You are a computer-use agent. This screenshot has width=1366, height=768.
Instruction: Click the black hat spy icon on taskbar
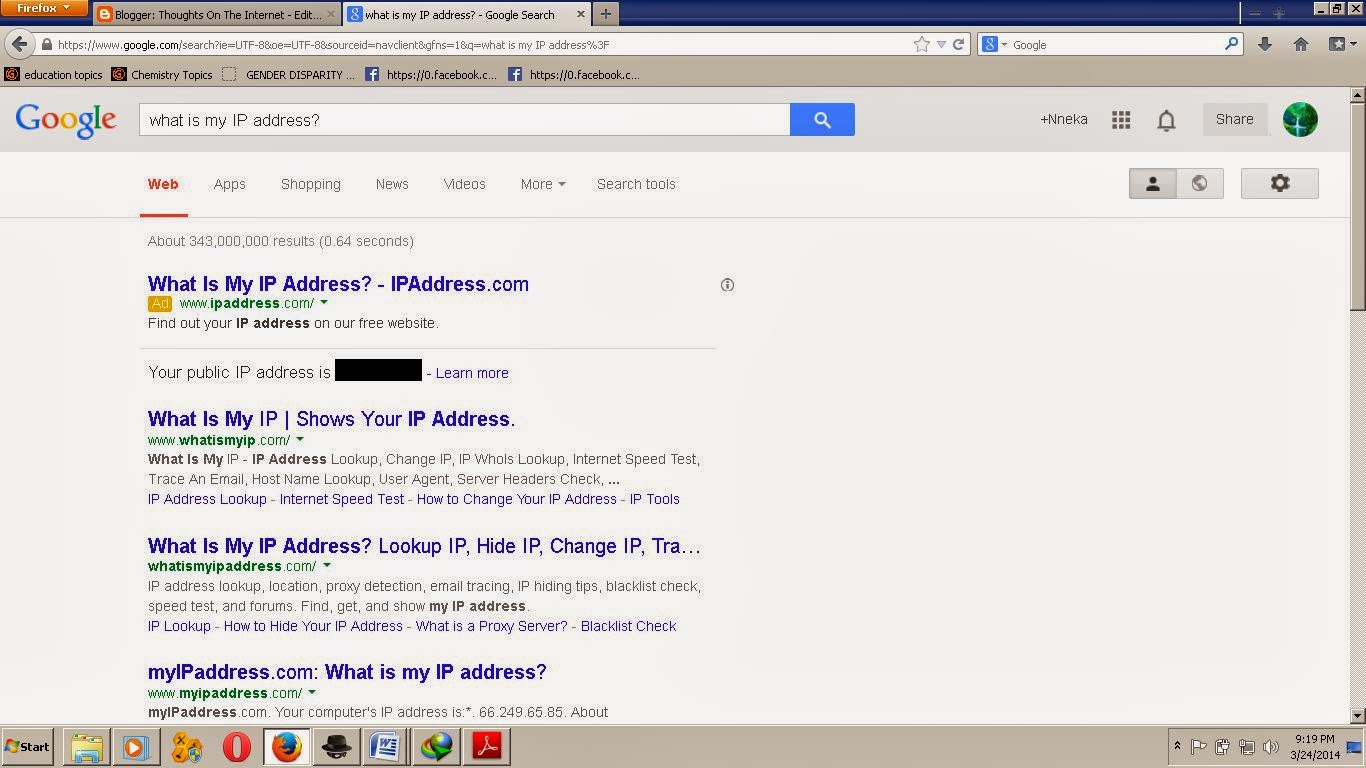pos(336,747)
